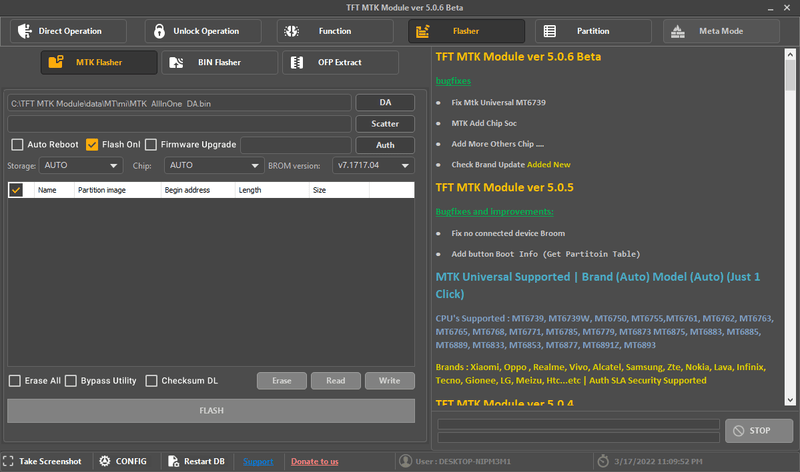The height and width of the screenshot is (472, 800).
Task: Minimize the TFT MTK Module window
Action: tap(770, 8)
